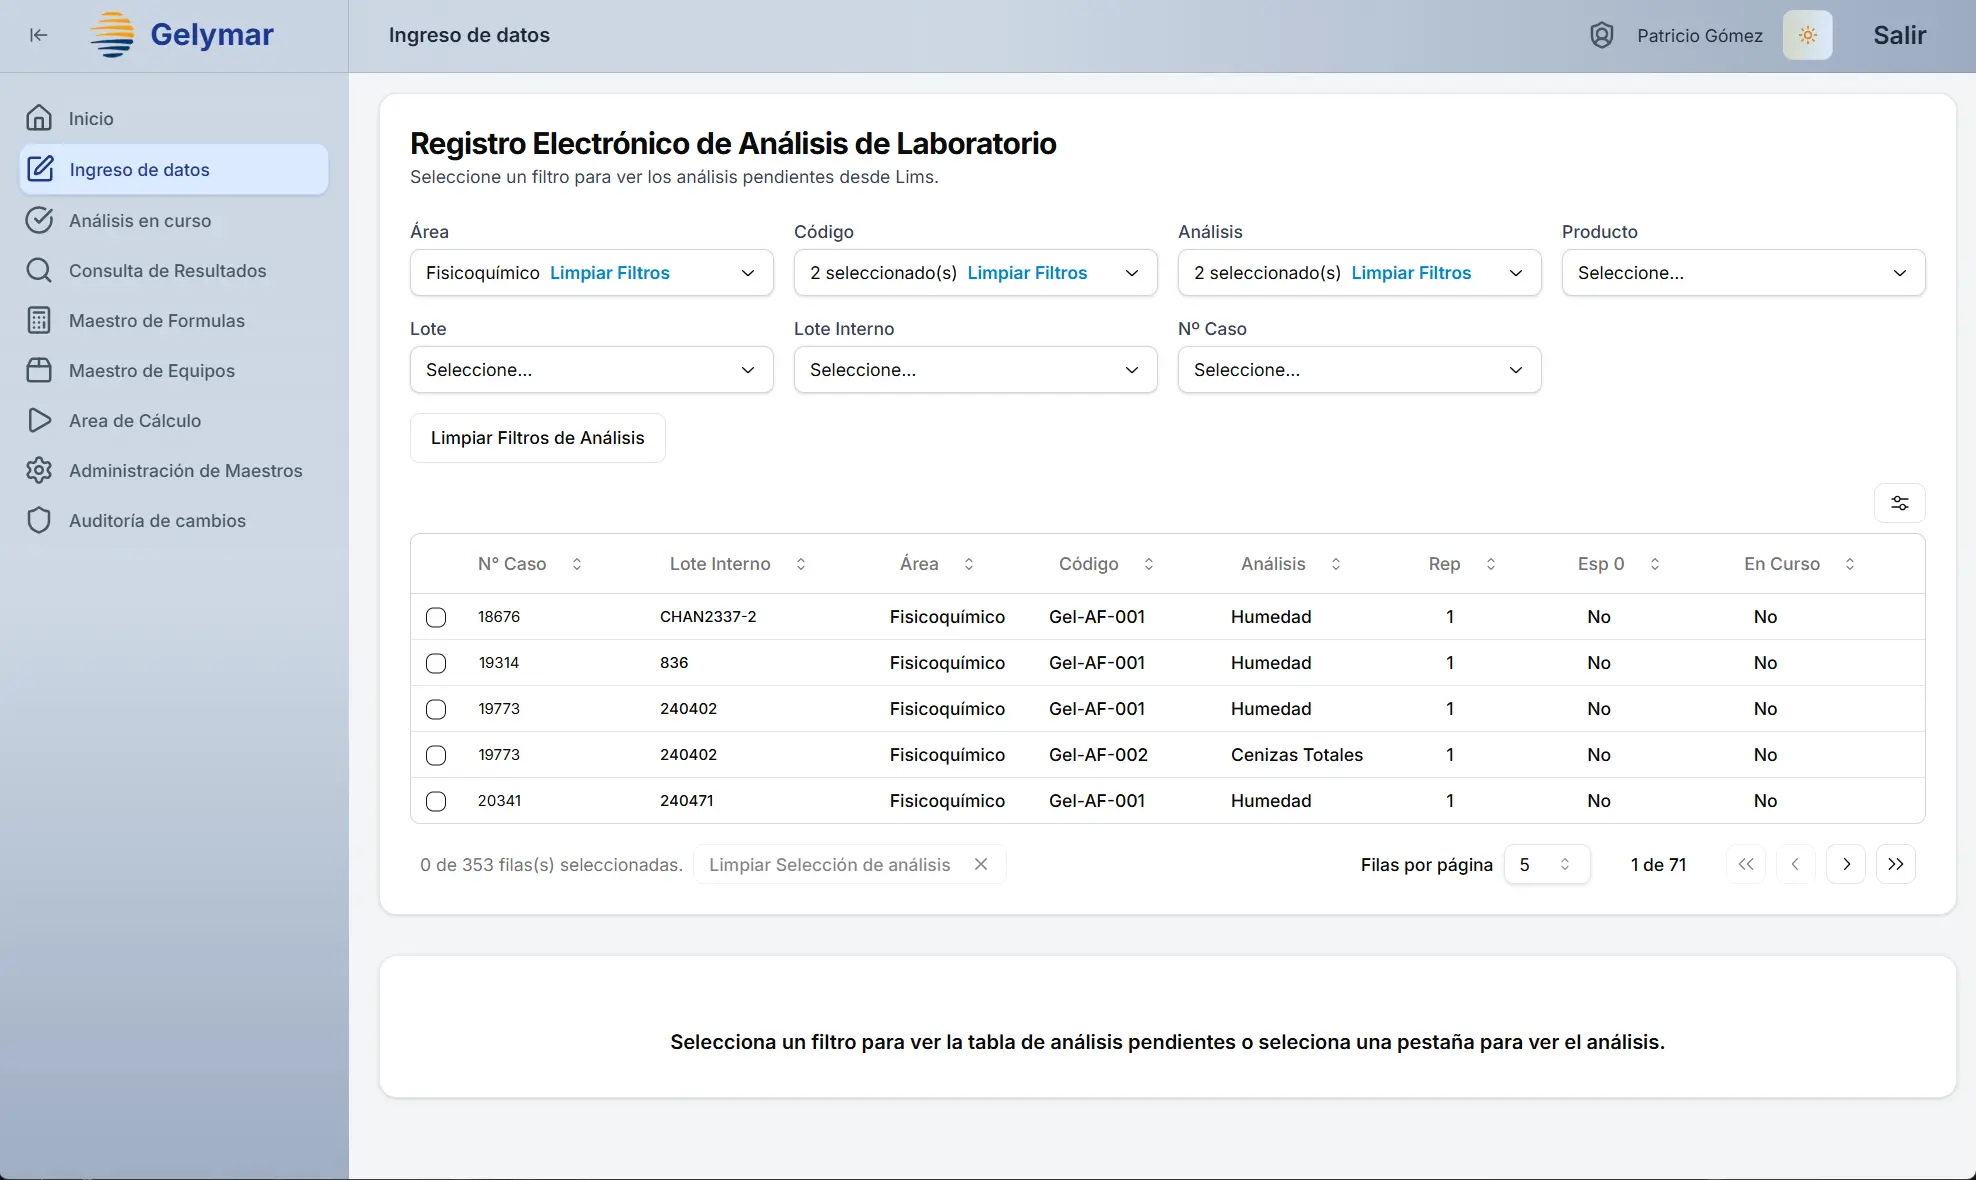Check the row with Lote Interno 836
The width and height of the screenshot is (1976, 1180).
[436, 663]
